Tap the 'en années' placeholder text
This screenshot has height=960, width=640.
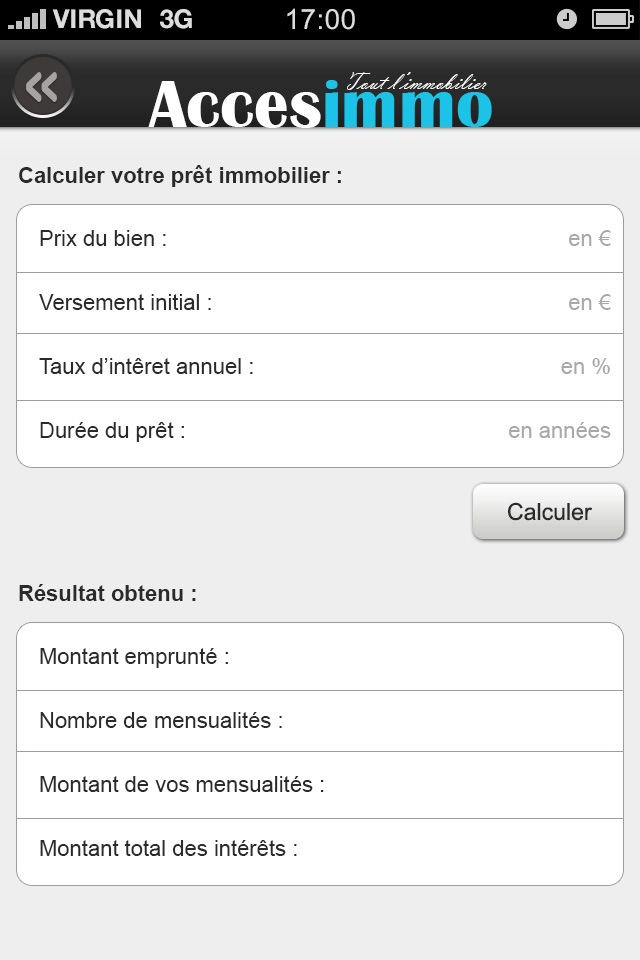click(x=559, y=431)
